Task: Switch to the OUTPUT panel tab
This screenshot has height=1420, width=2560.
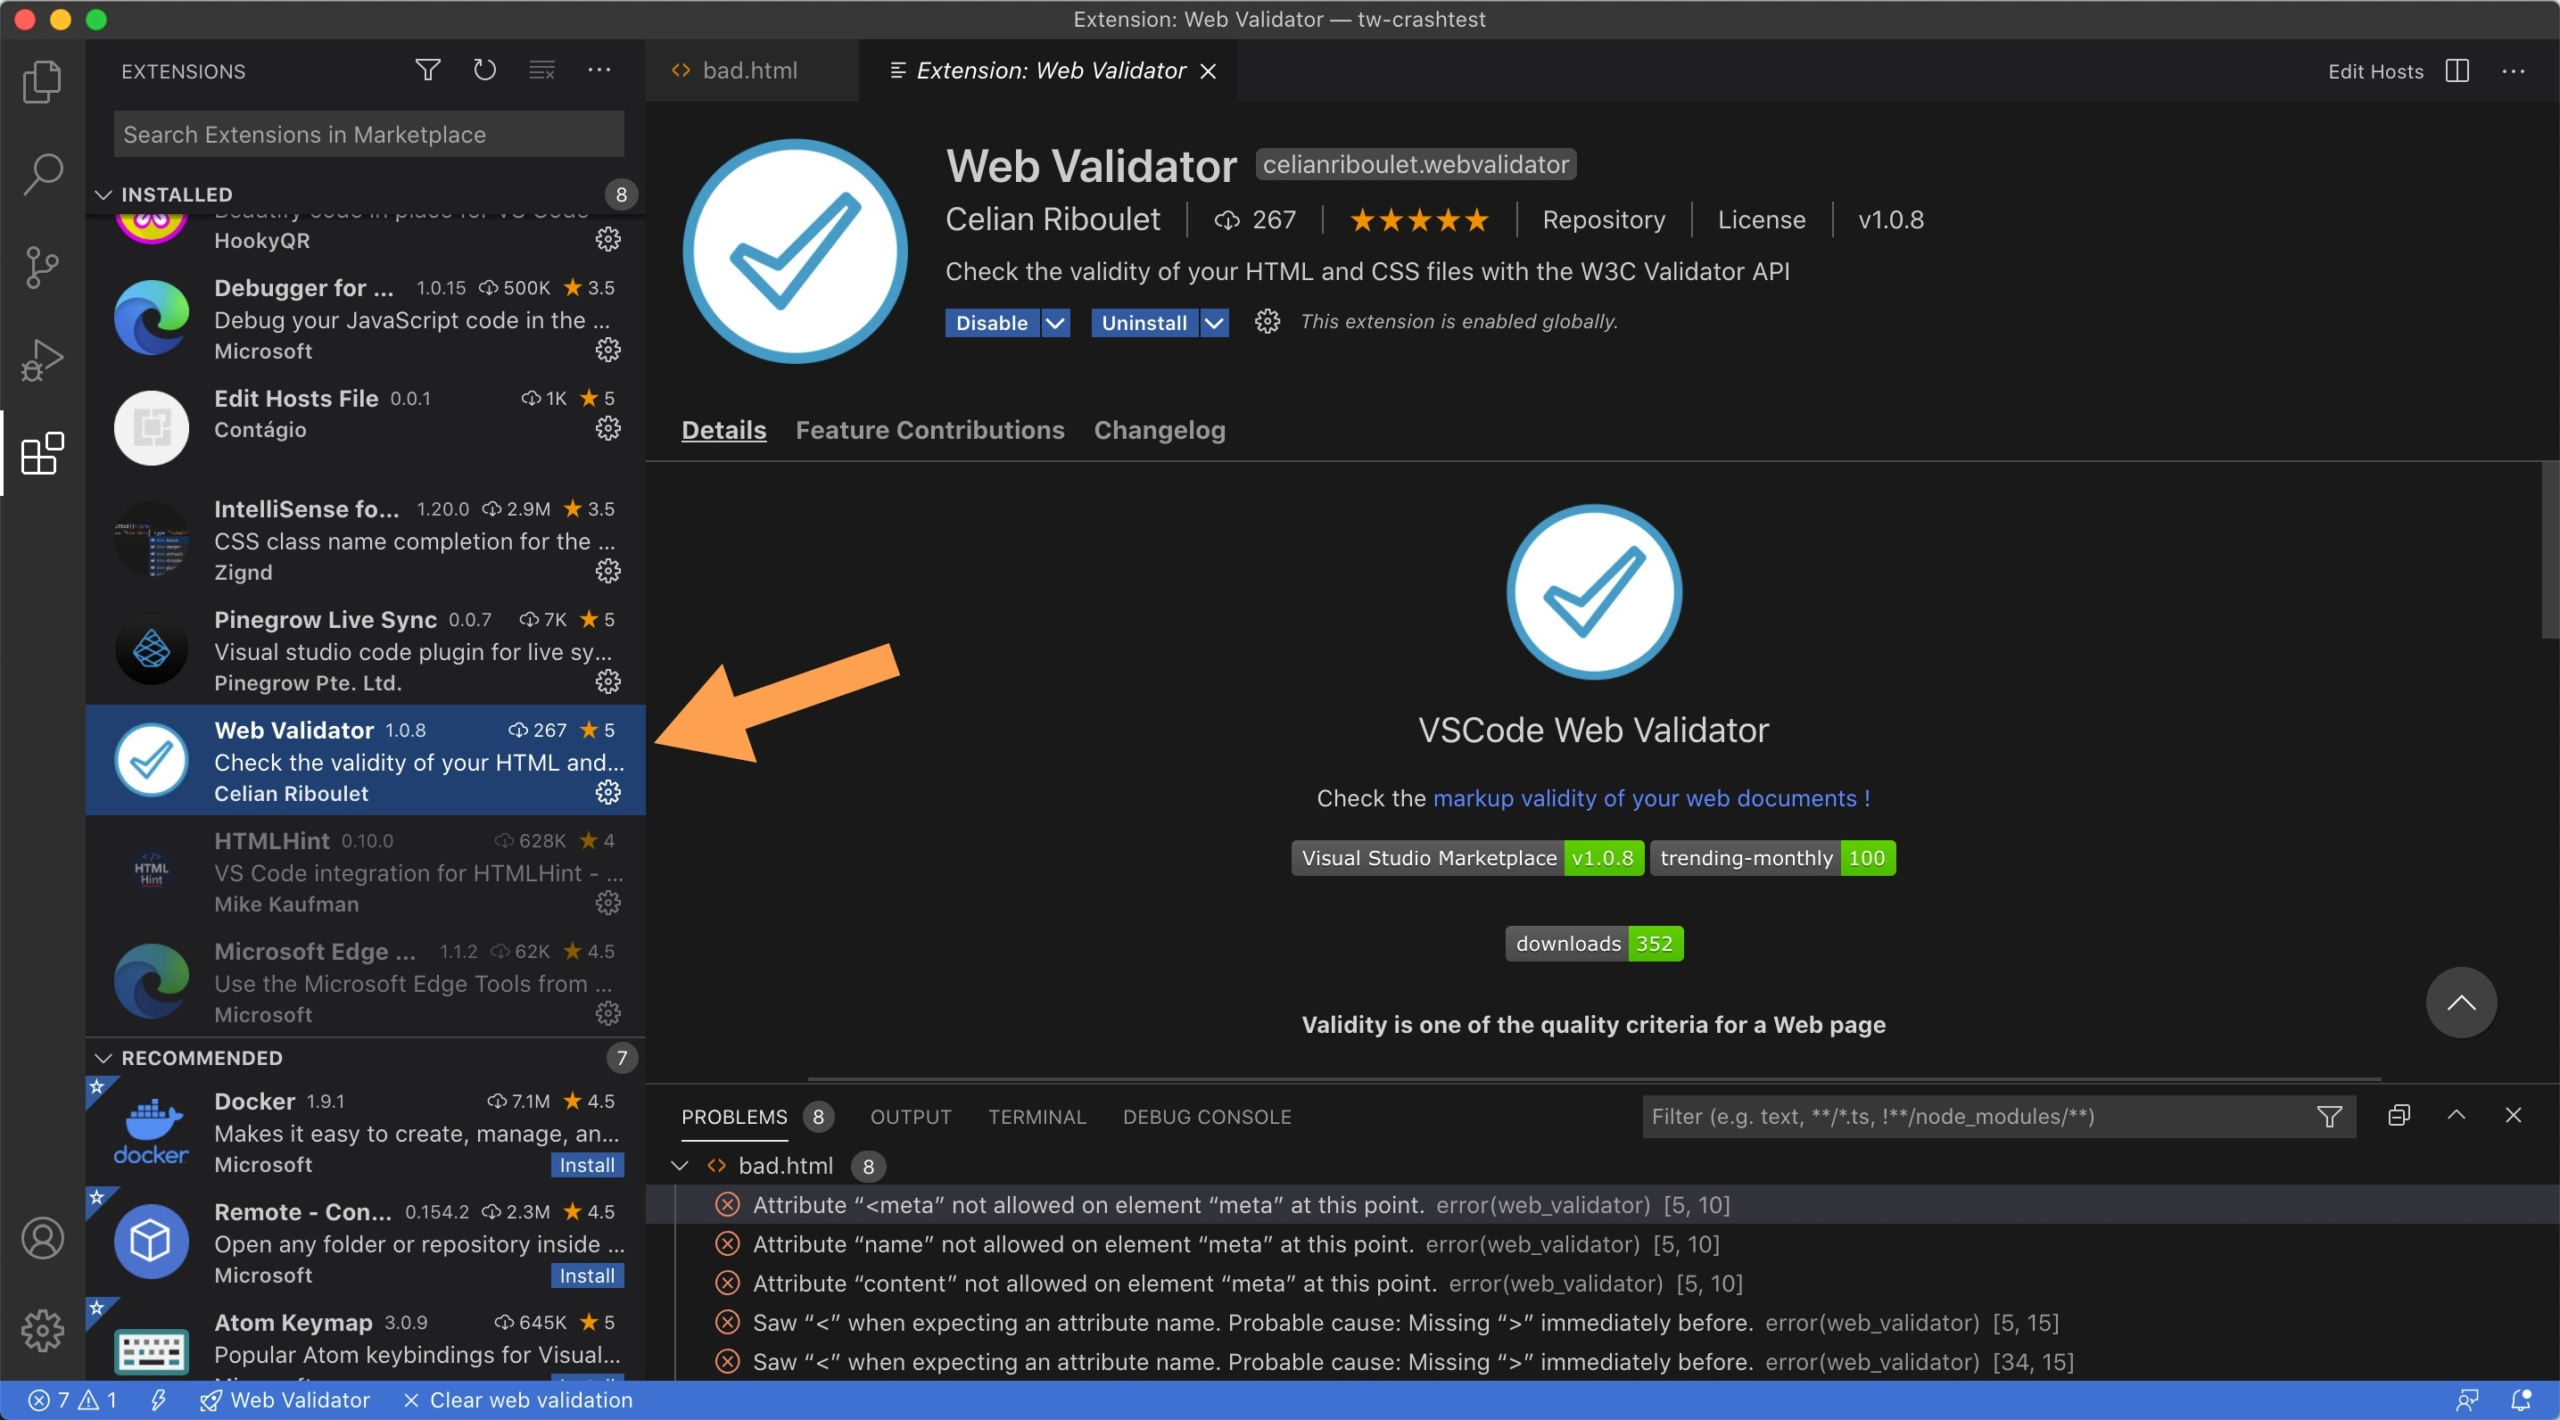Action: coord(911,1117)
